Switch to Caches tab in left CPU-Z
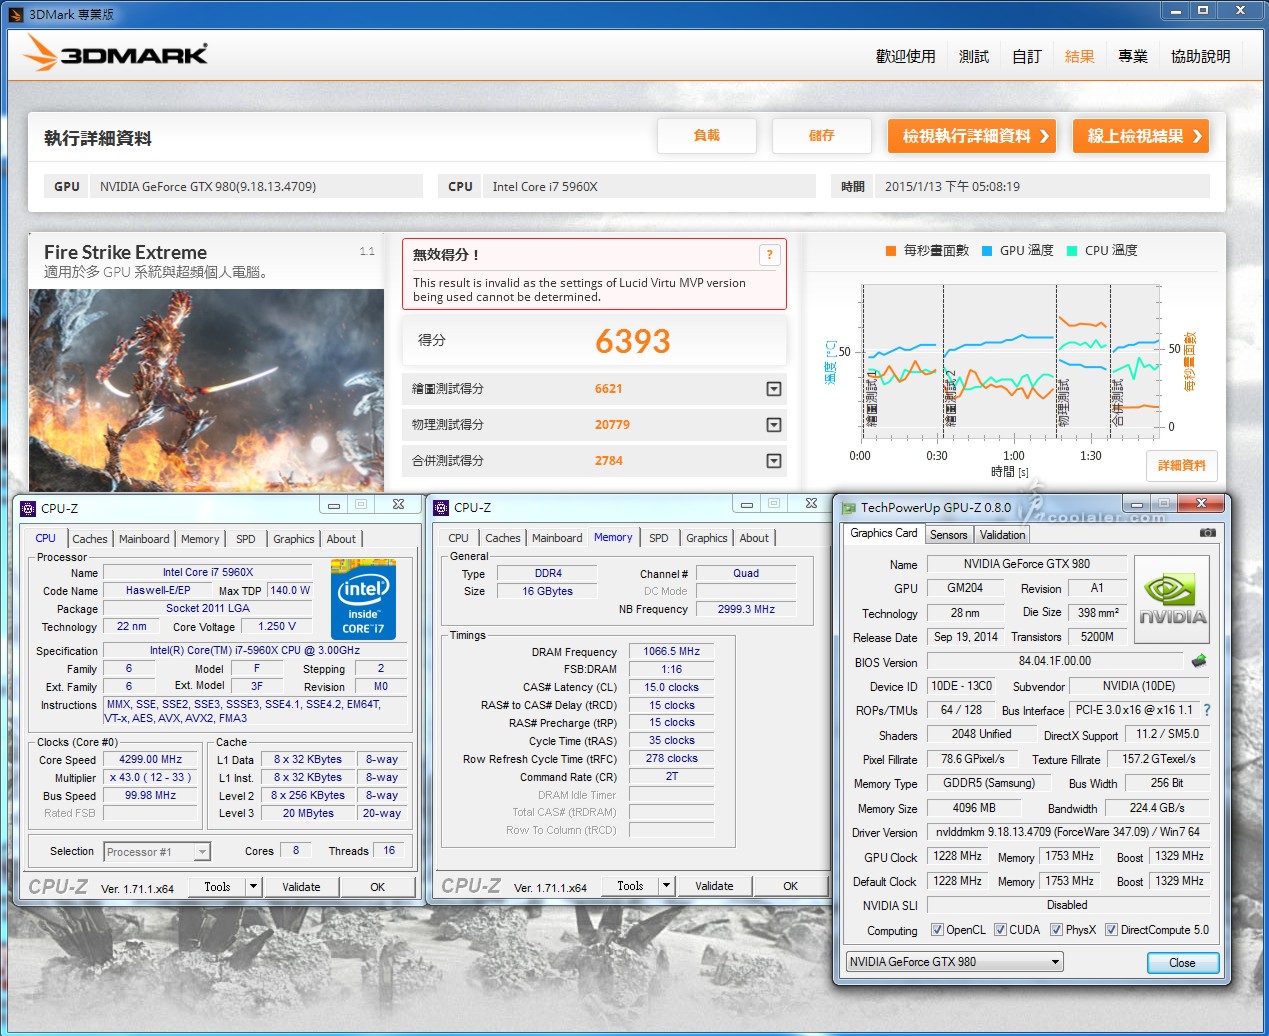Screen dimensions: 1269x1036 click(90, 539)
